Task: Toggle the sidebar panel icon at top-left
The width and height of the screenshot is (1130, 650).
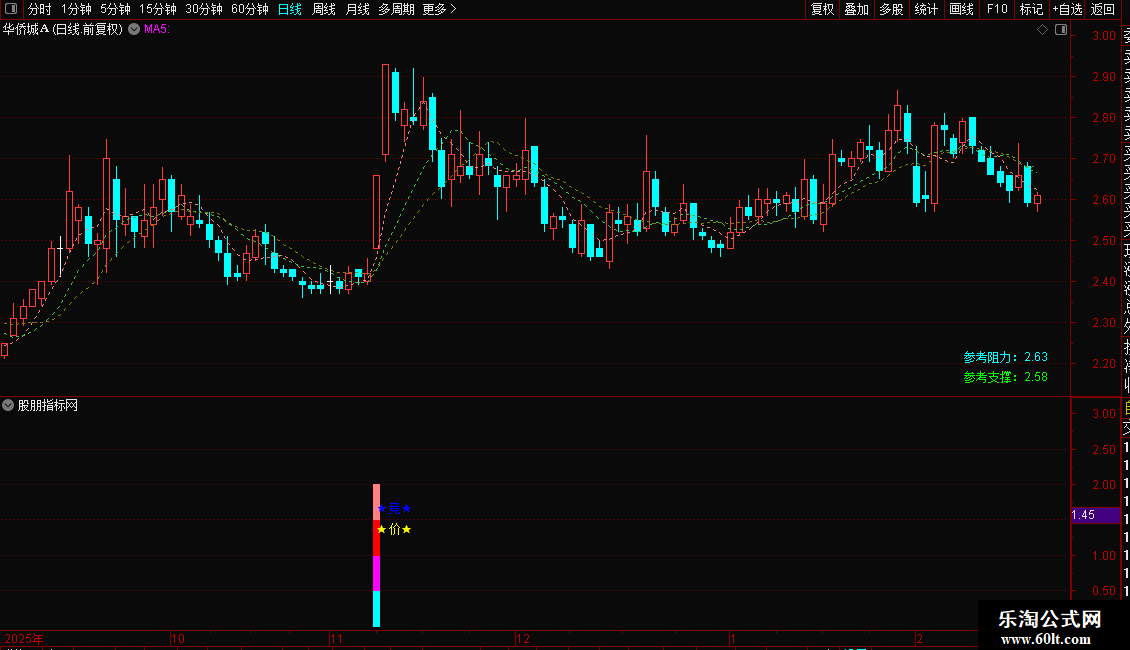Action: tap(11, 9)
